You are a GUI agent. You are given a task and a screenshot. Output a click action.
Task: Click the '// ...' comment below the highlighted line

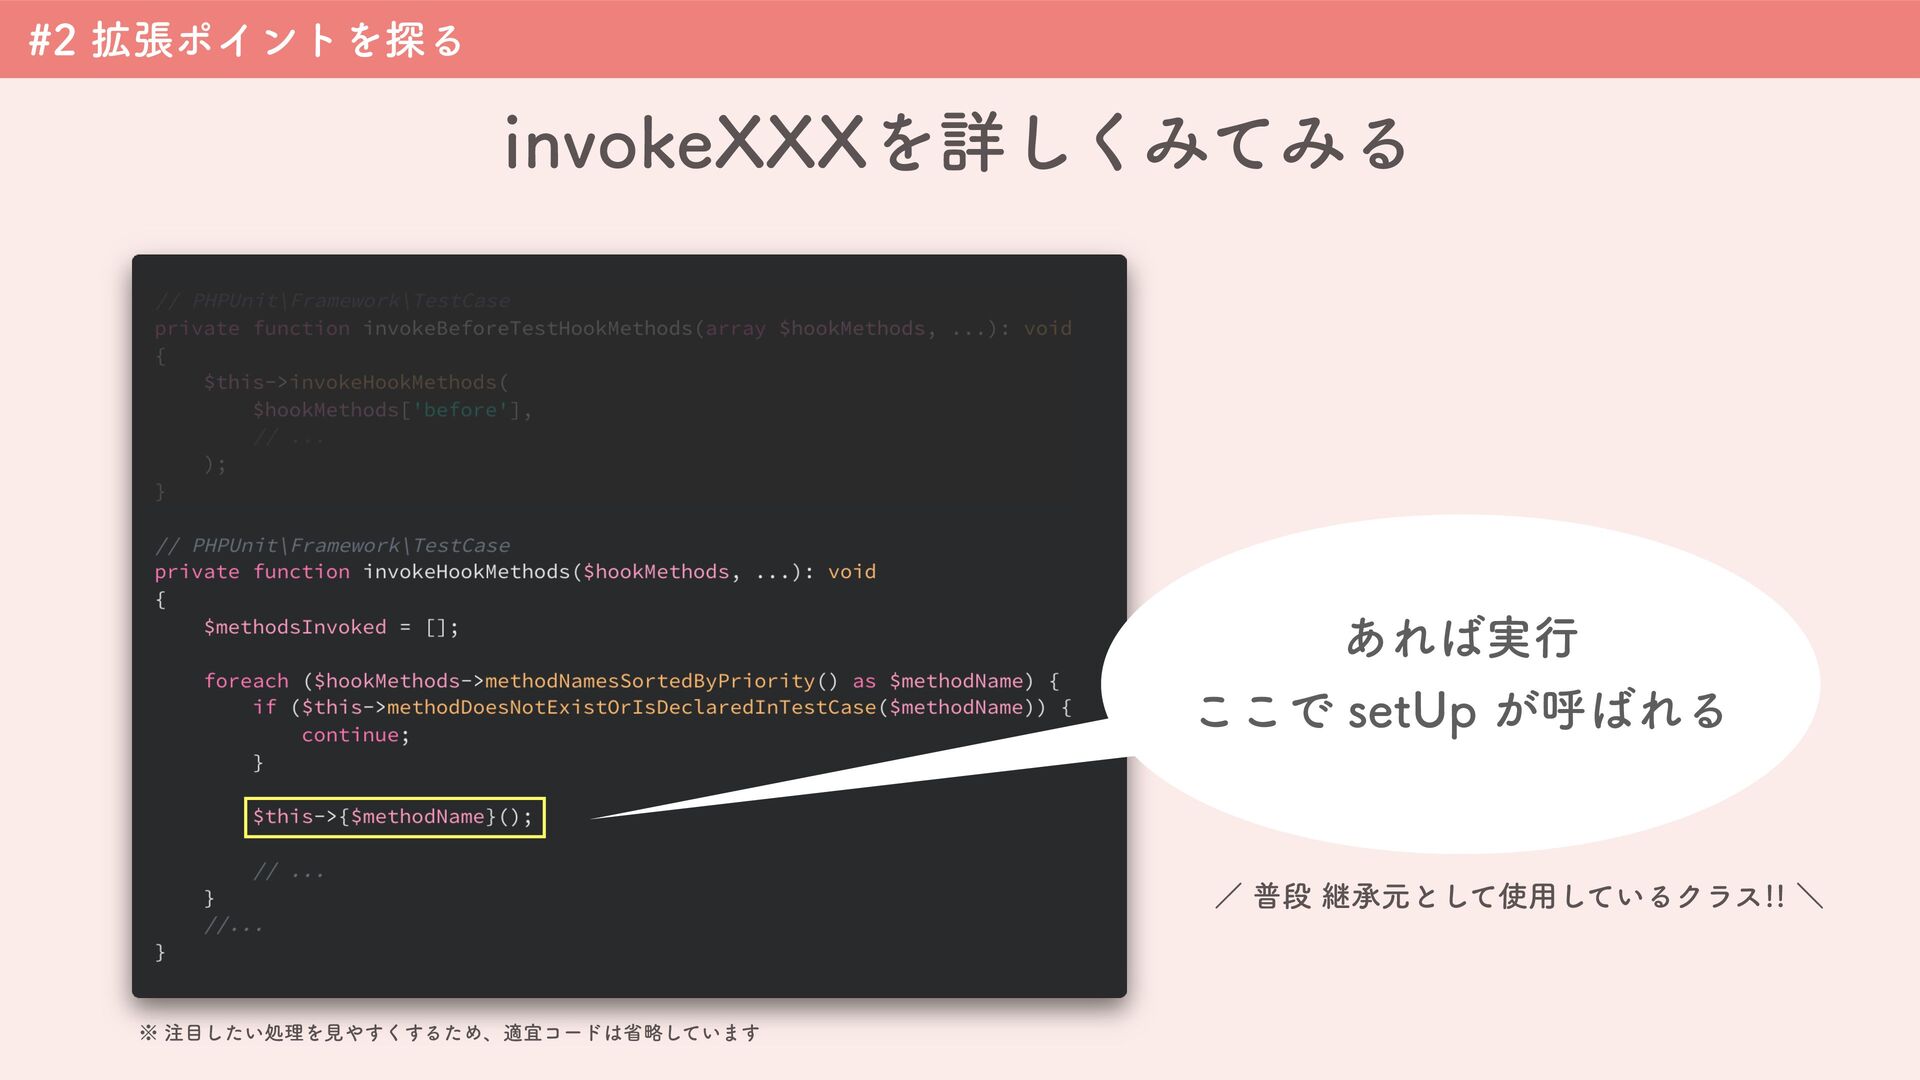coord(288,872)
